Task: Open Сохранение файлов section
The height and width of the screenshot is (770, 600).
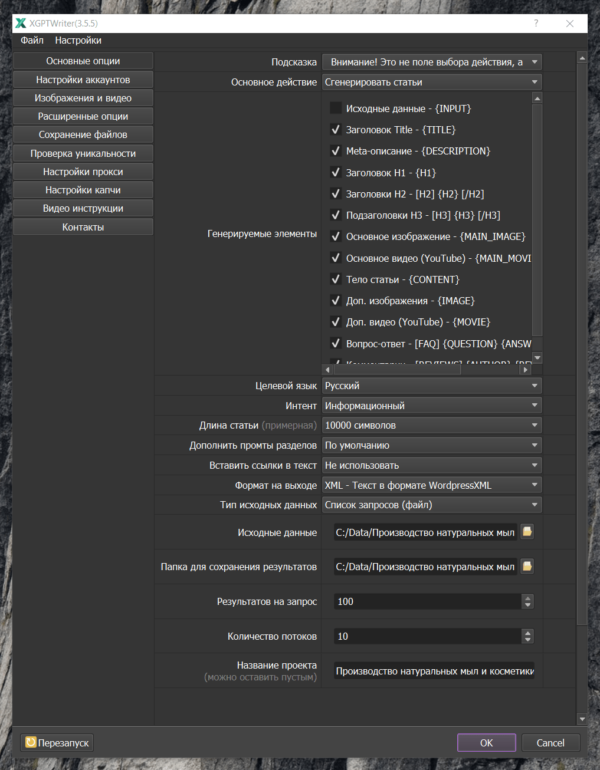Action: click(x=83, y=135)
